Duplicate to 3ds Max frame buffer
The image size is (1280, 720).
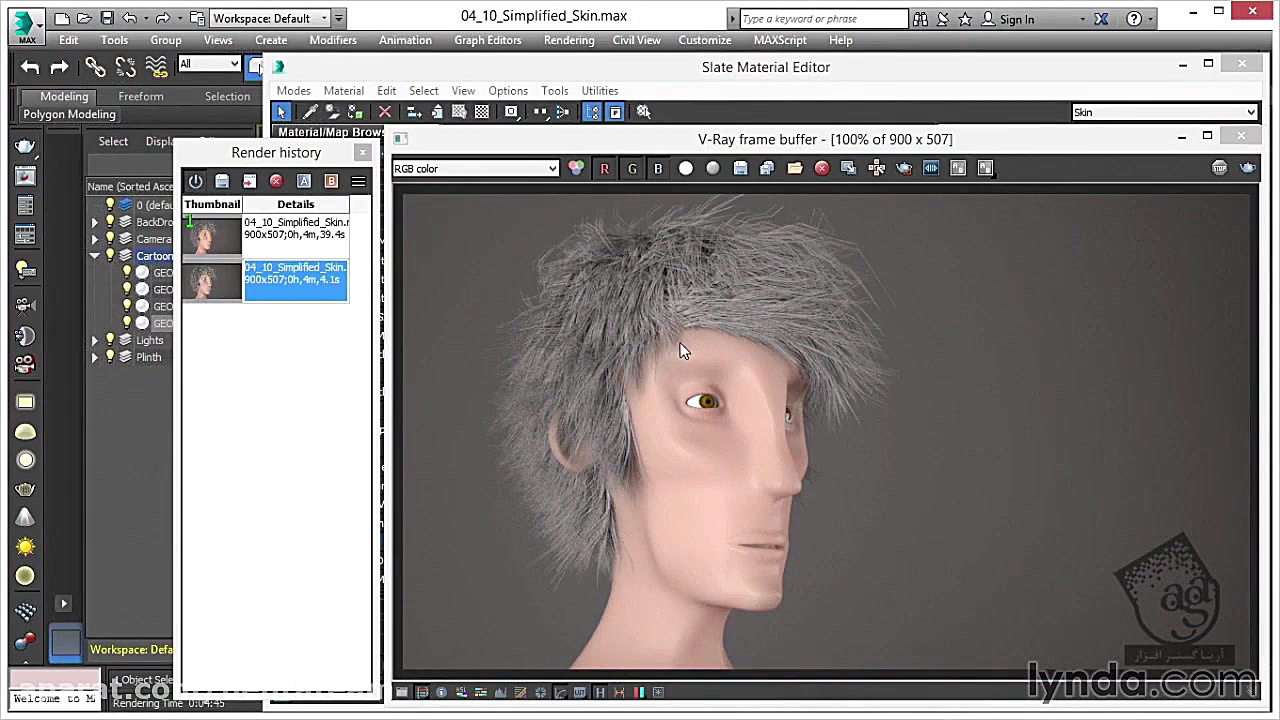(849, 168)
